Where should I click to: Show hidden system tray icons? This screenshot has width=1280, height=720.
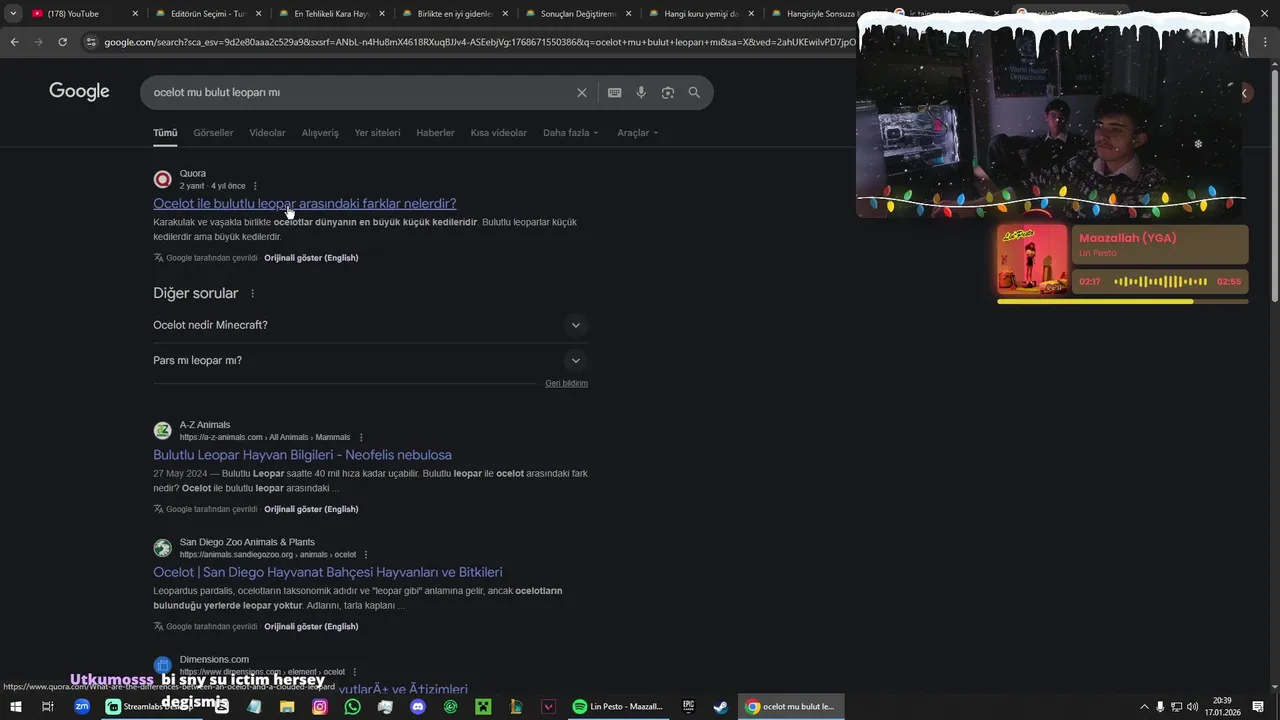tap(1144, 707)
